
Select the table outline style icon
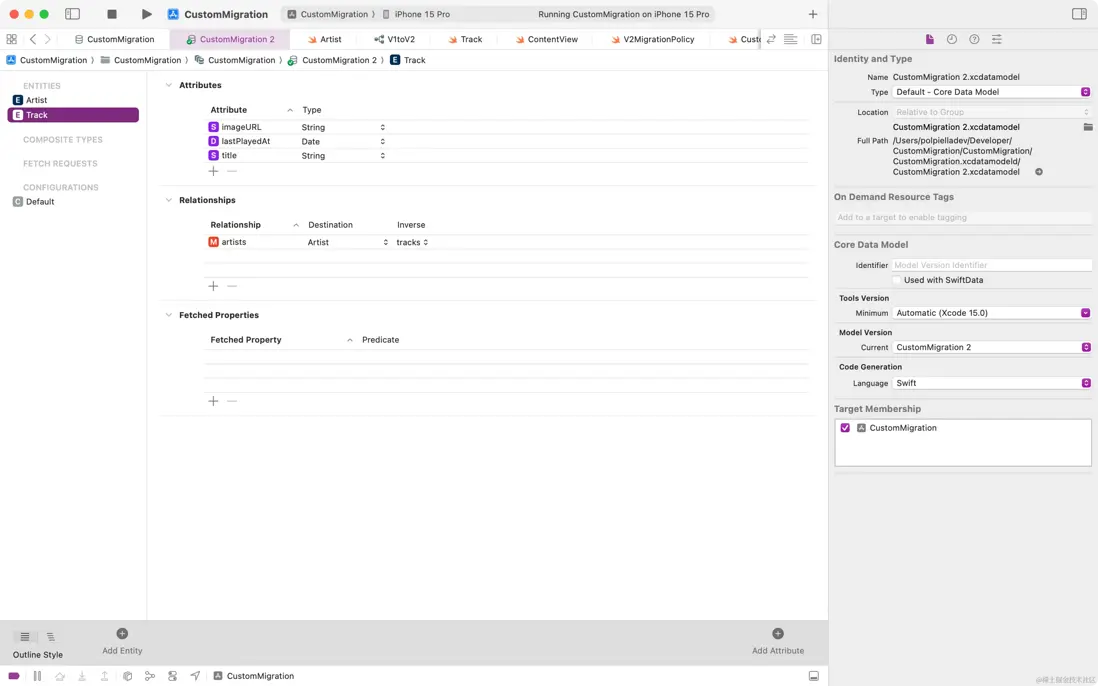[x=25, y=637]
